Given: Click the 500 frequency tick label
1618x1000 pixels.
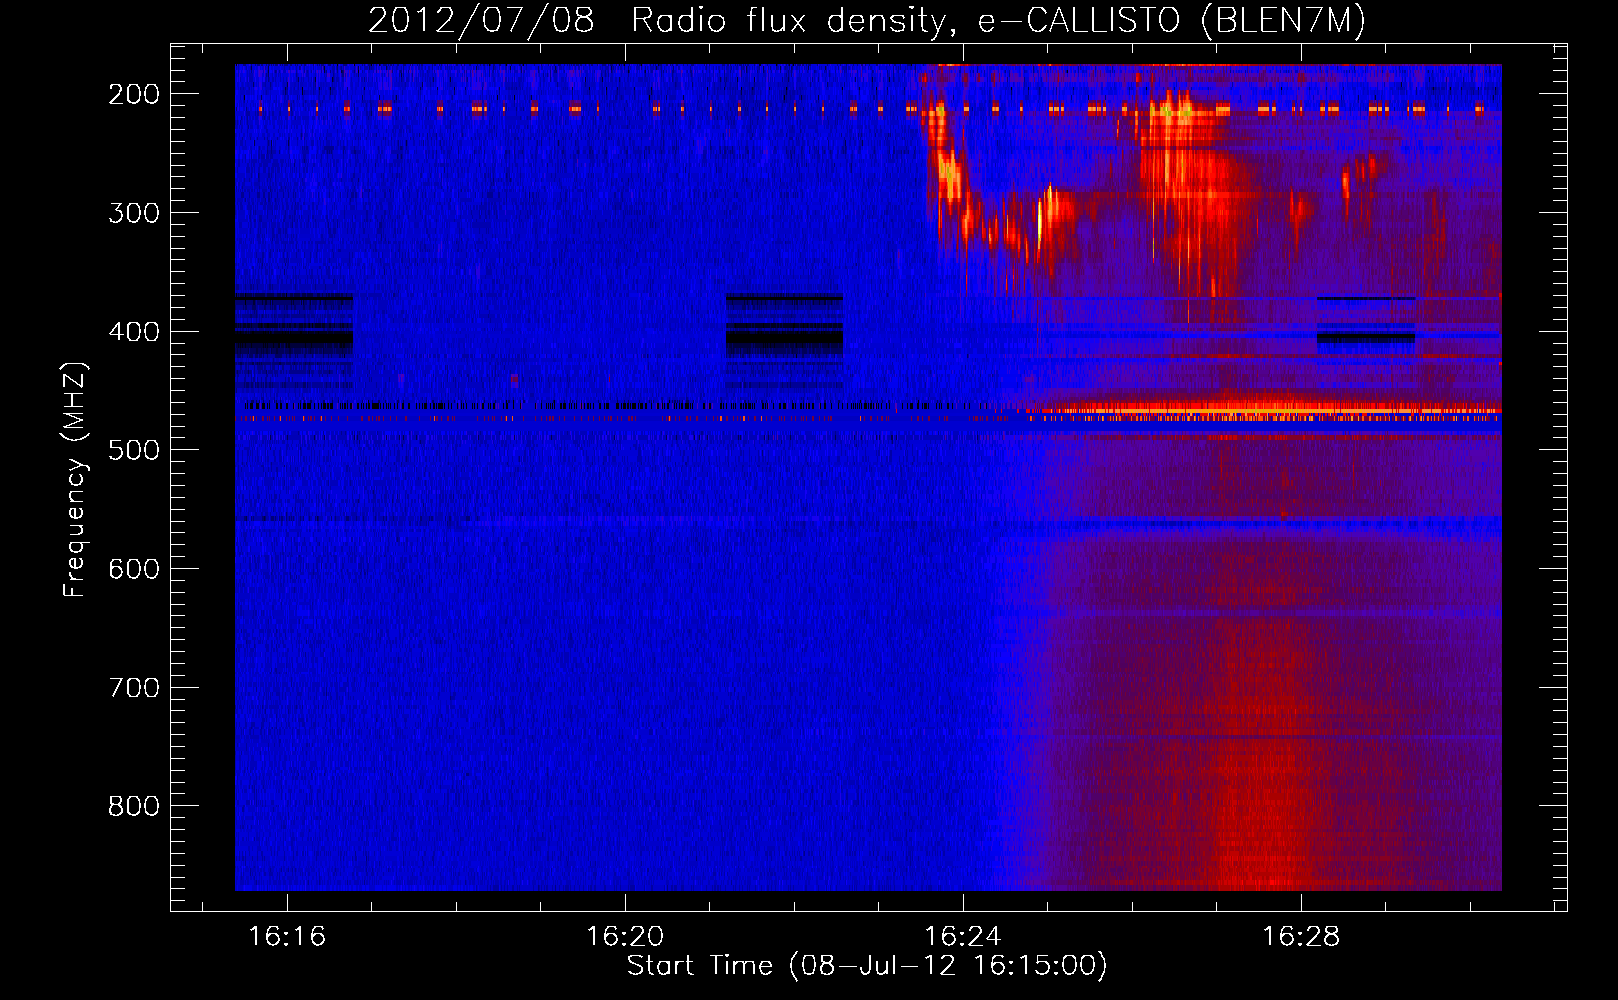Looking at the screenshot, I should tap(134, 451).
